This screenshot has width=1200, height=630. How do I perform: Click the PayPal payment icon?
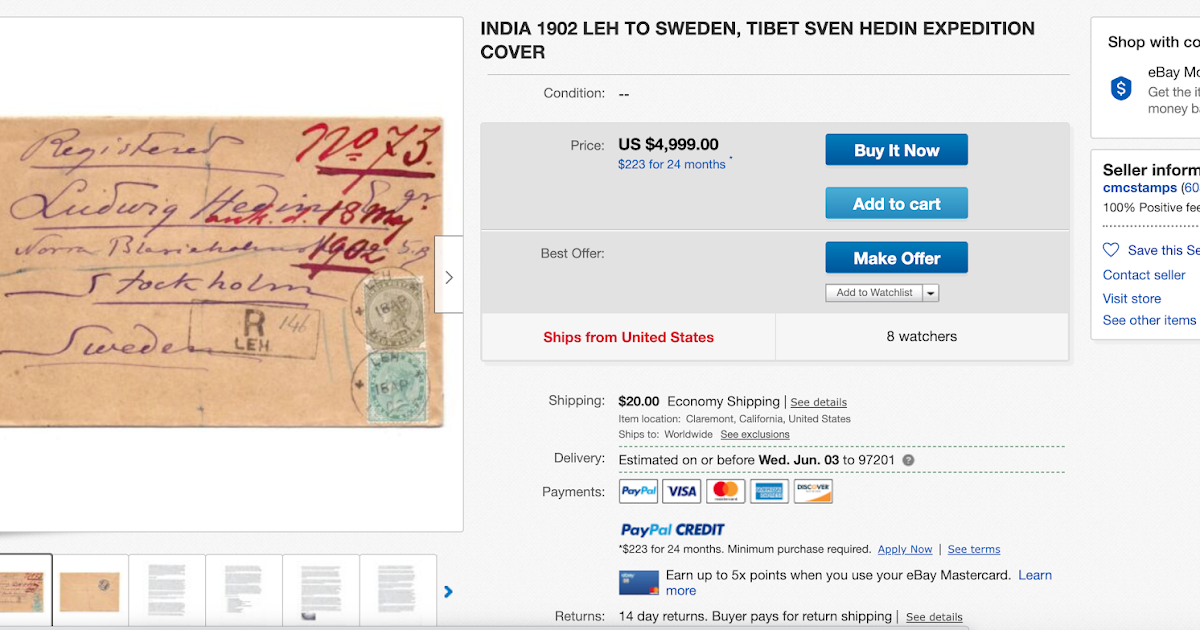638,491
